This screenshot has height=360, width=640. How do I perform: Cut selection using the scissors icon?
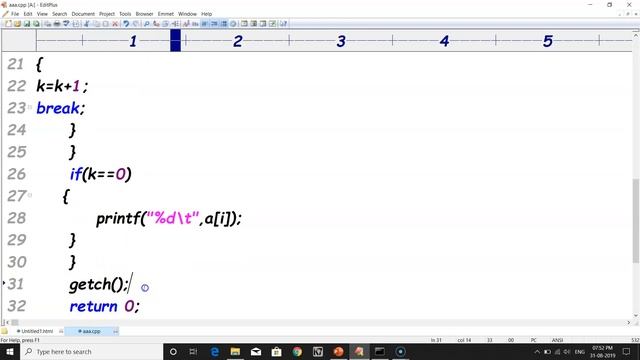pos(87,24)
